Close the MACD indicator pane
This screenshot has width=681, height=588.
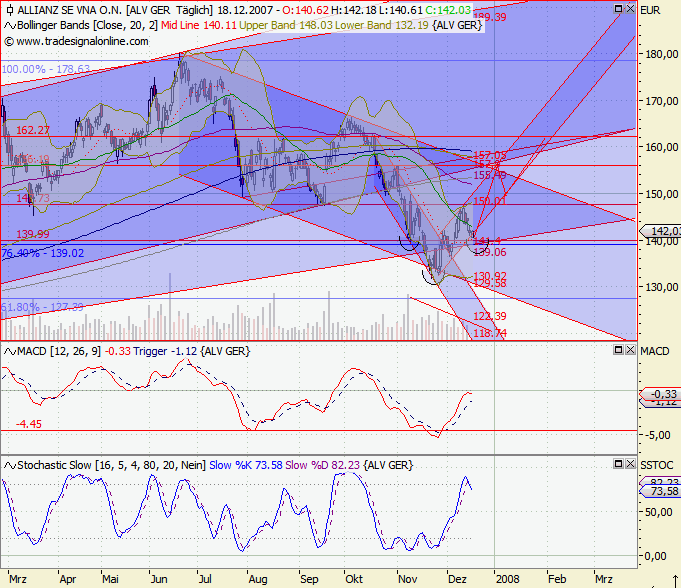pos(630,351)
